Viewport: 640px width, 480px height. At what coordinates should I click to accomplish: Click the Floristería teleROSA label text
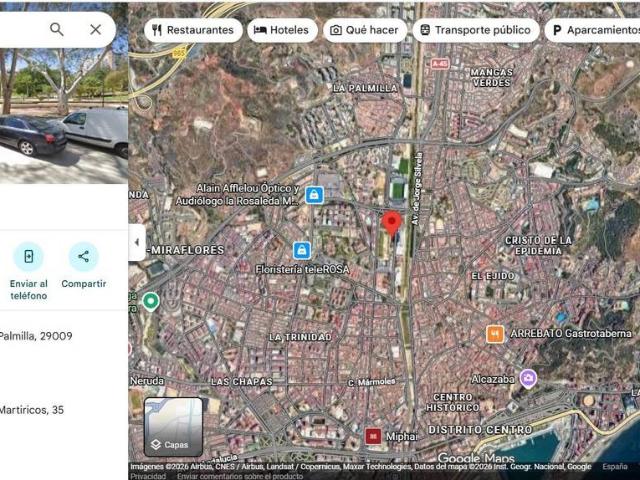point(302,269)
